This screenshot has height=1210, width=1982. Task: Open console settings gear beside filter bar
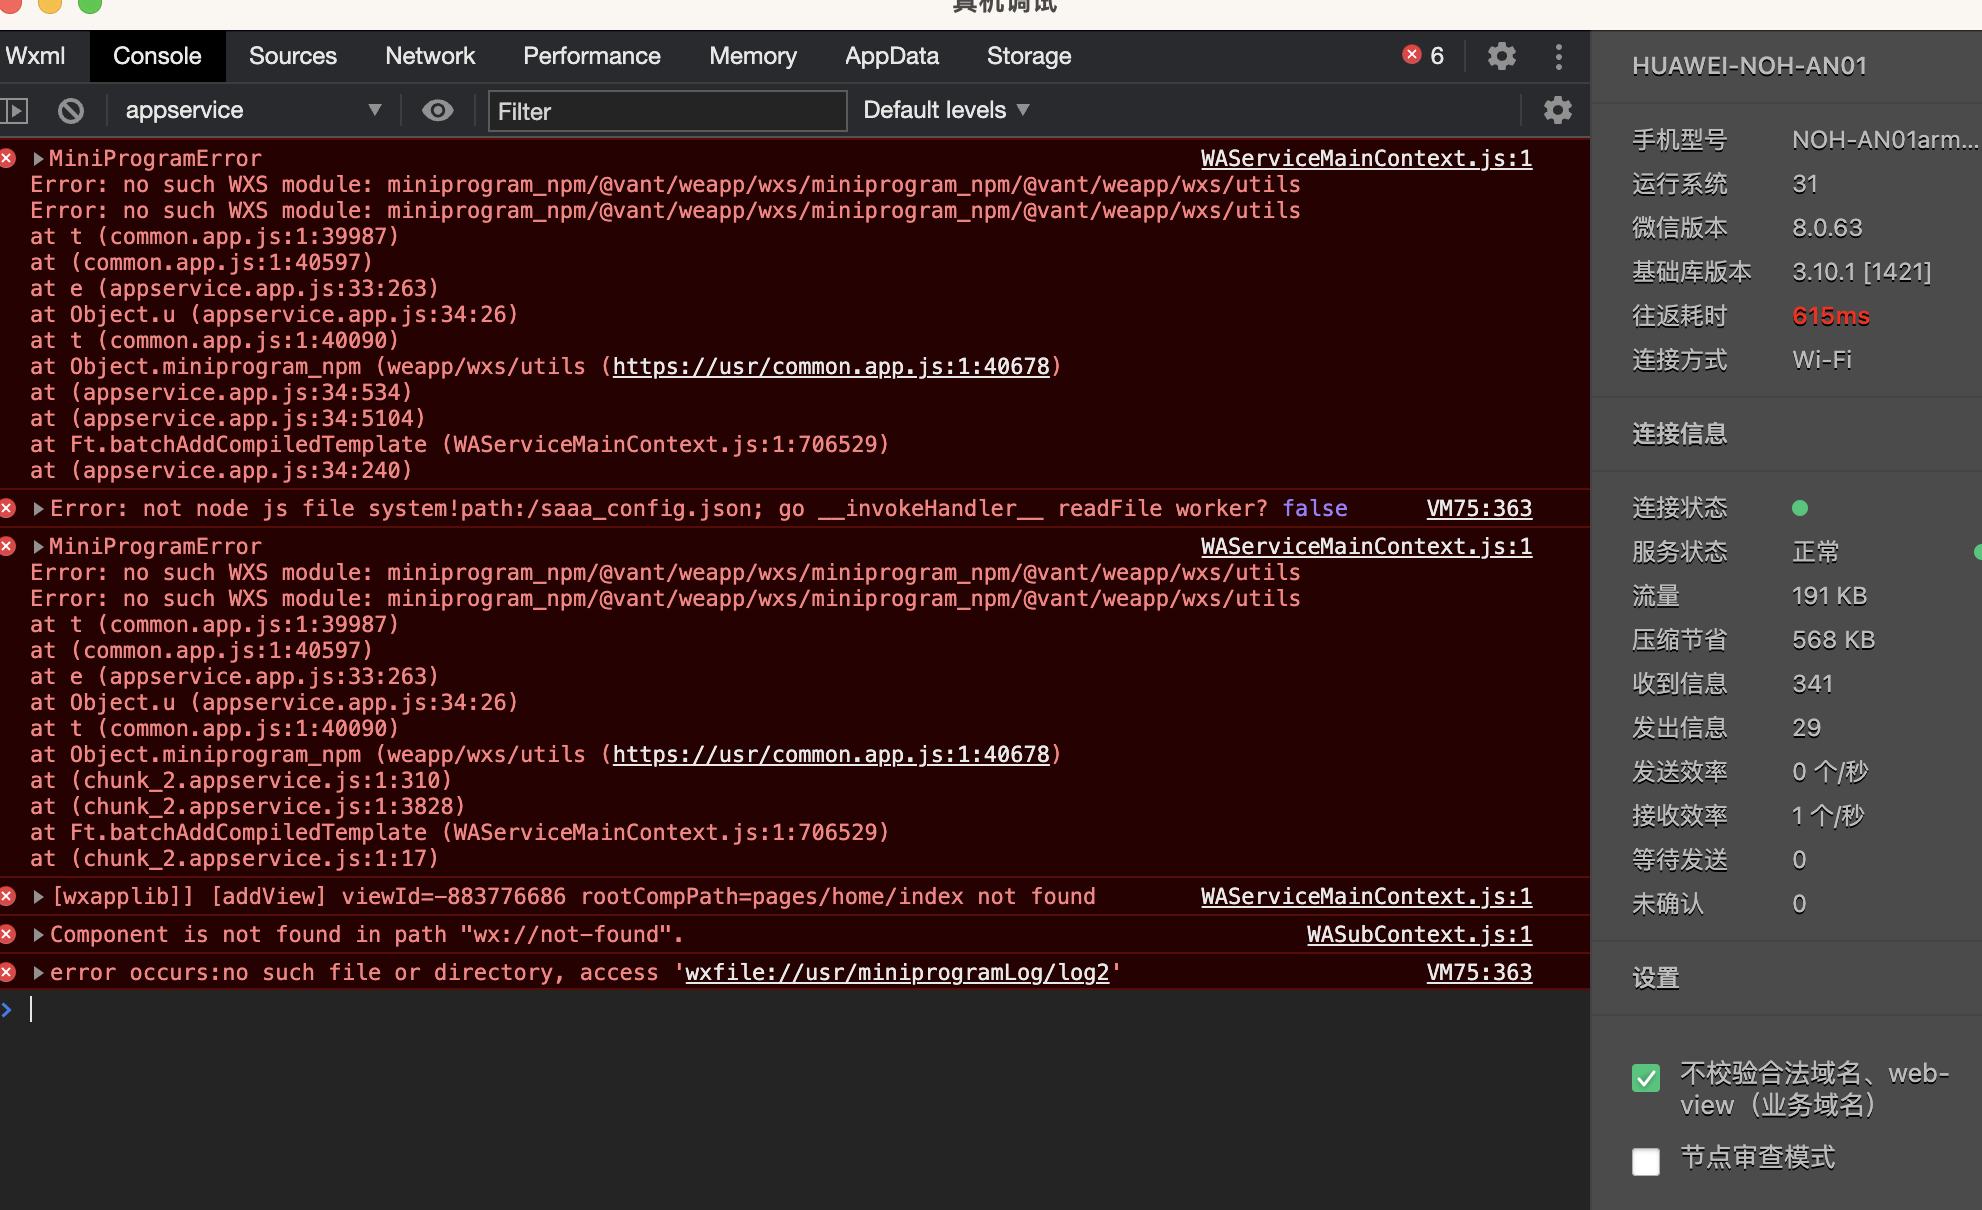[x=1557, y=110]
